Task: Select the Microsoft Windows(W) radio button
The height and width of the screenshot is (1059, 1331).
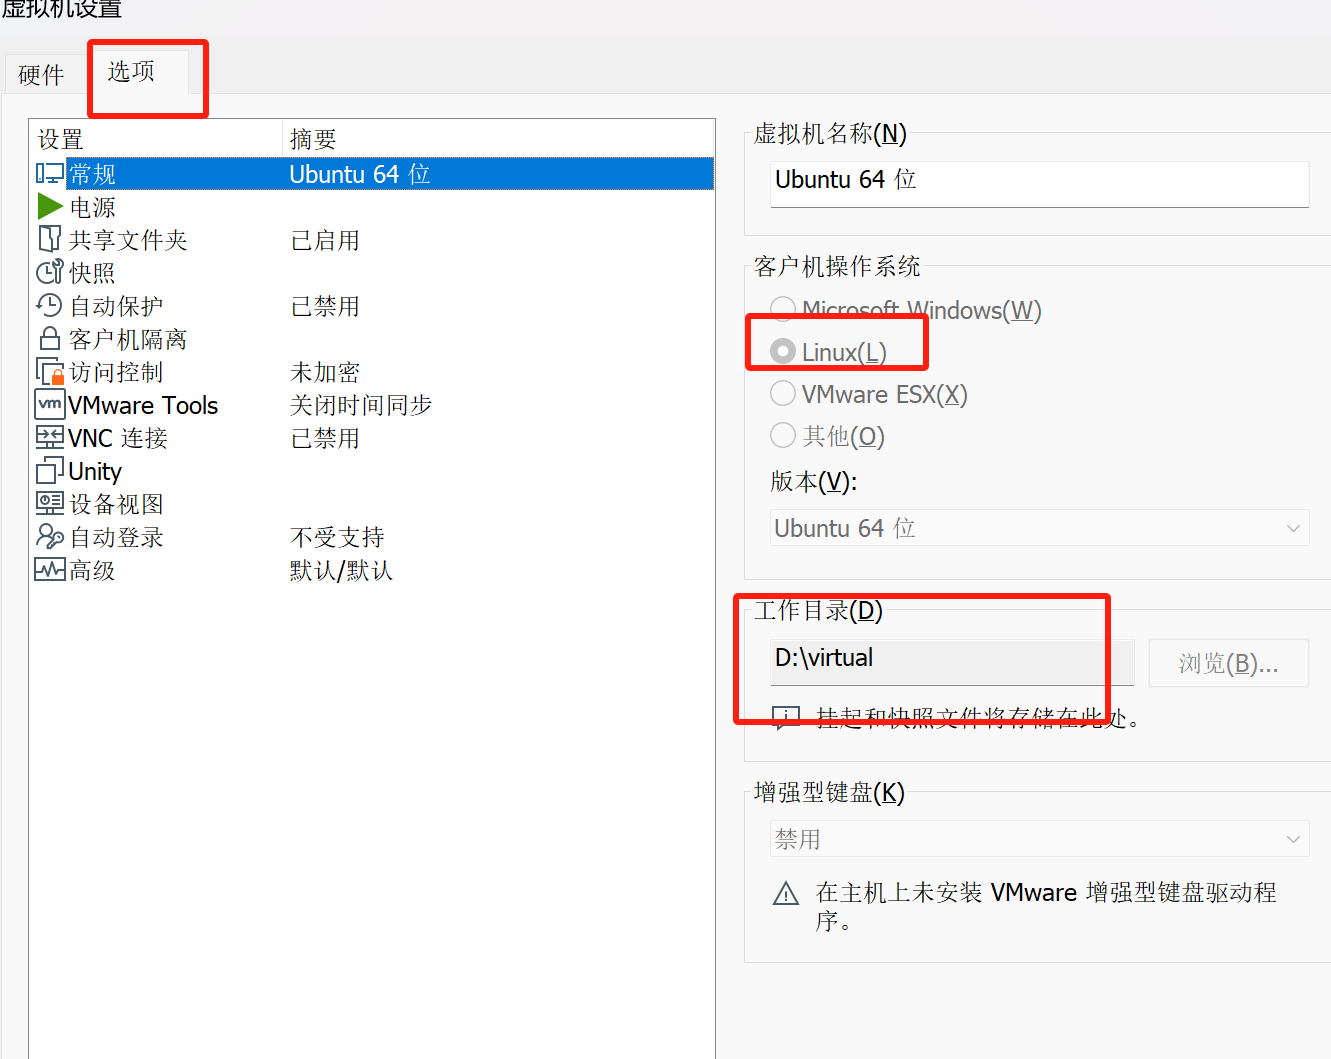Action: point(783,310)
